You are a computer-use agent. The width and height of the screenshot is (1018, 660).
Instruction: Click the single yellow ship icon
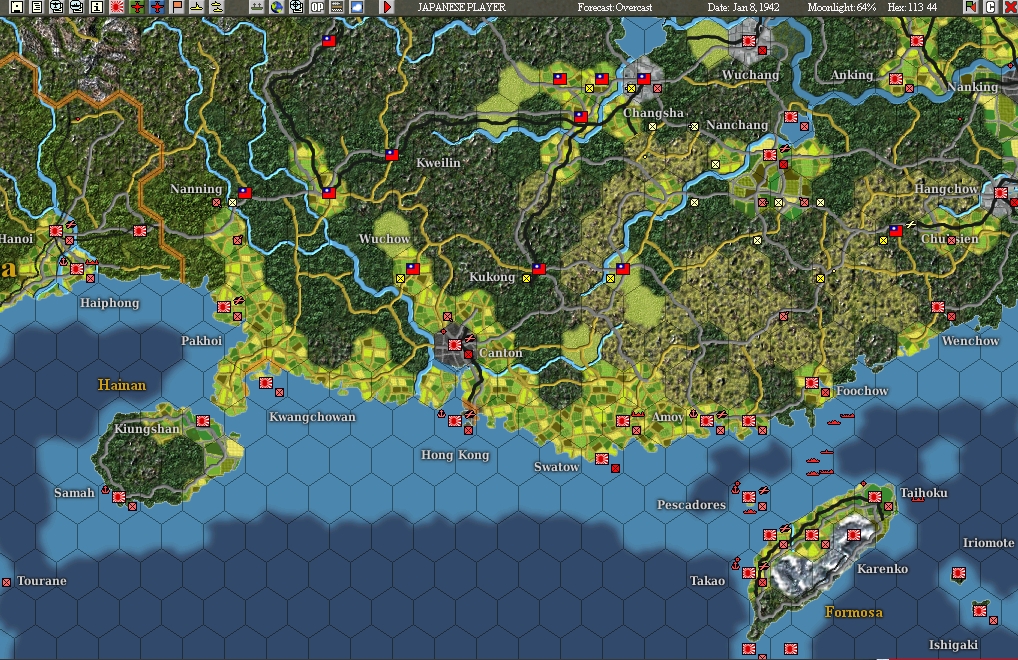[x=197, y=7]
